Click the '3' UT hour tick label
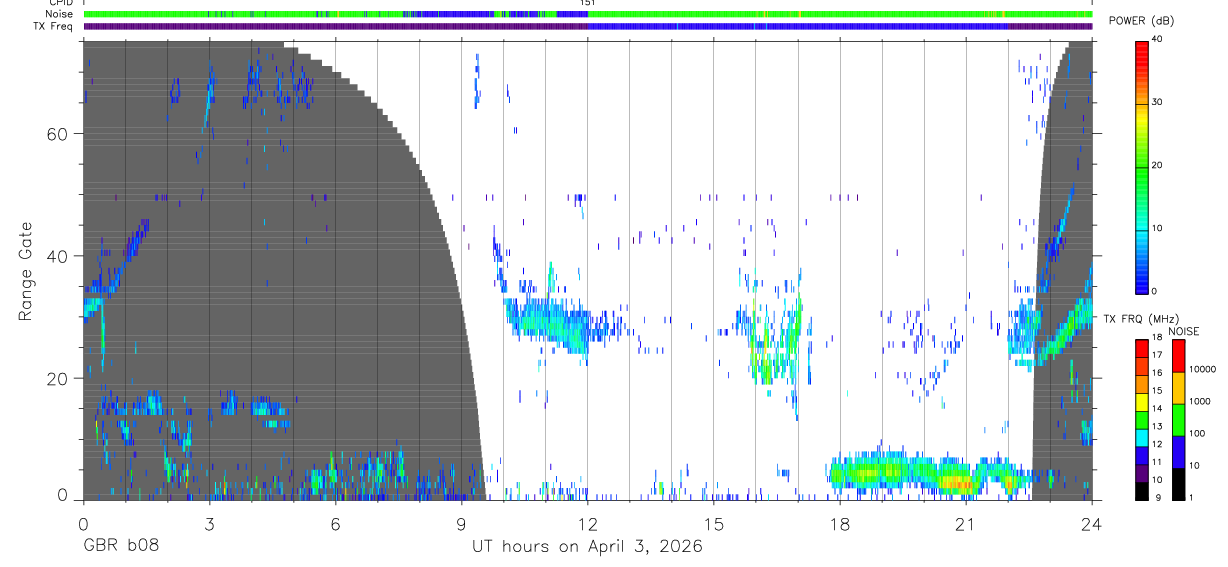Viewport: 1228px width, 567px height. pyautogui.click(x=208, y=522)
